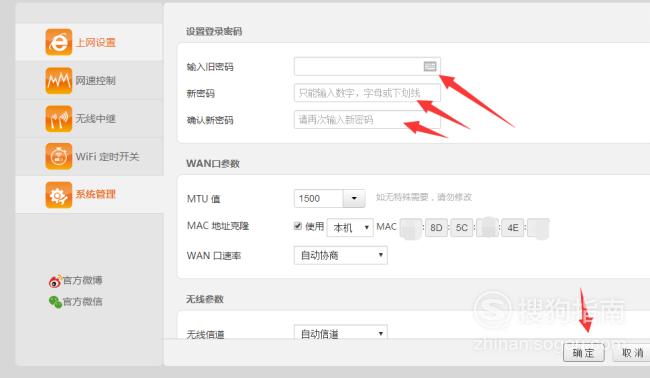Click the WeChat logo icon

[x=55, y=302]
